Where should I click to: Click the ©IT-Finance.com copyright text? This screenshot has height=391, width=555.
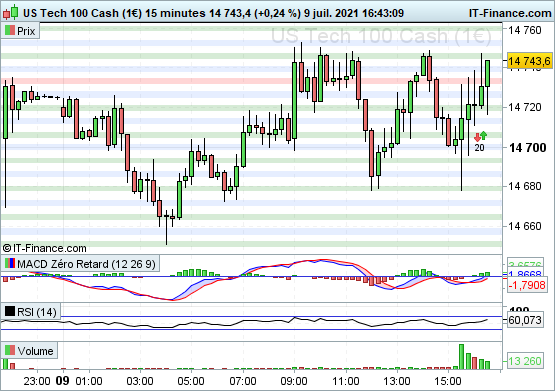pos(45,248)
